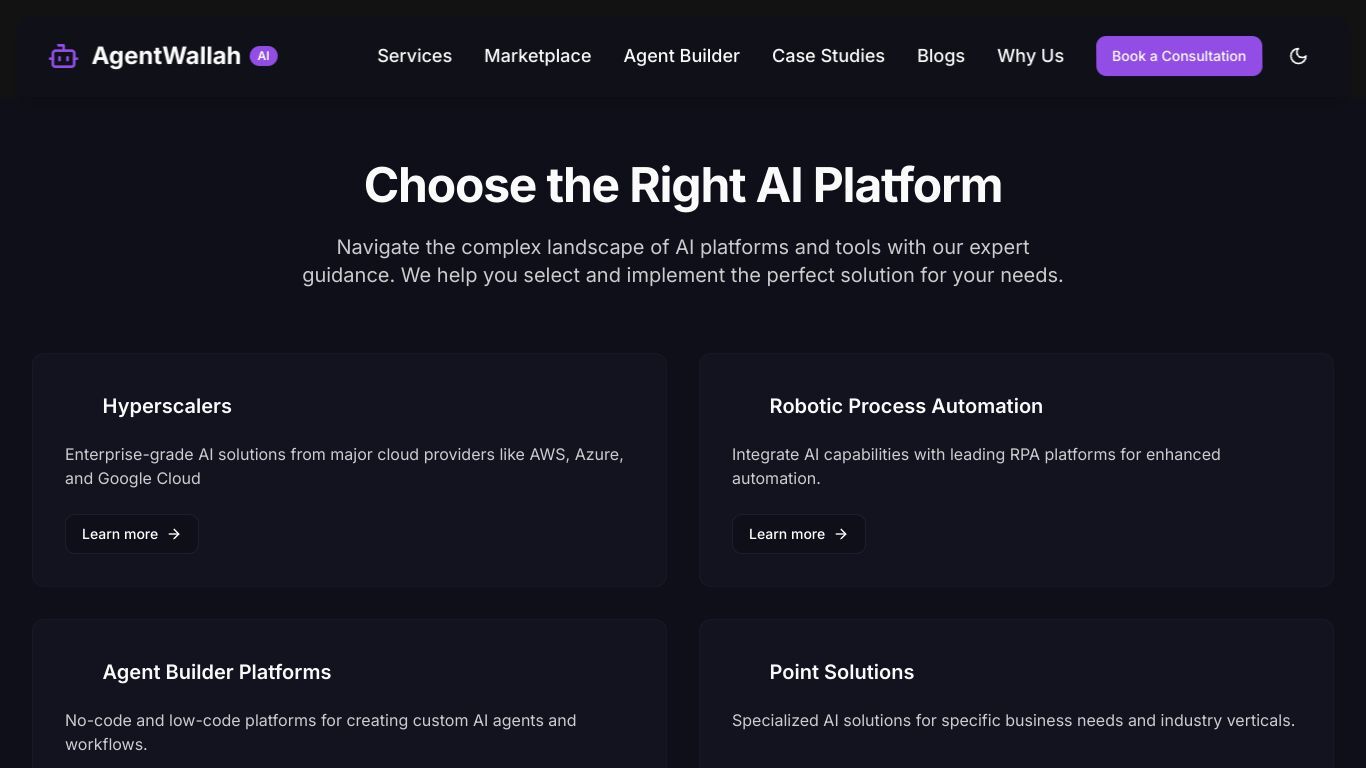
Task: Click the AgentWallah brand name text
Action: pyautogui.click(x=166, y=56)
